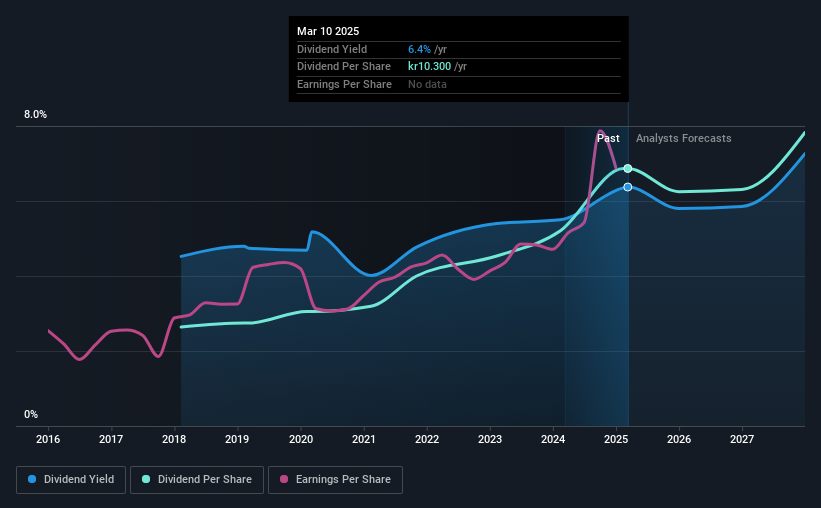Click the 2020 x-axis label
The height and width of the screenshot is (508, 821).
click(x=301, y=439)
